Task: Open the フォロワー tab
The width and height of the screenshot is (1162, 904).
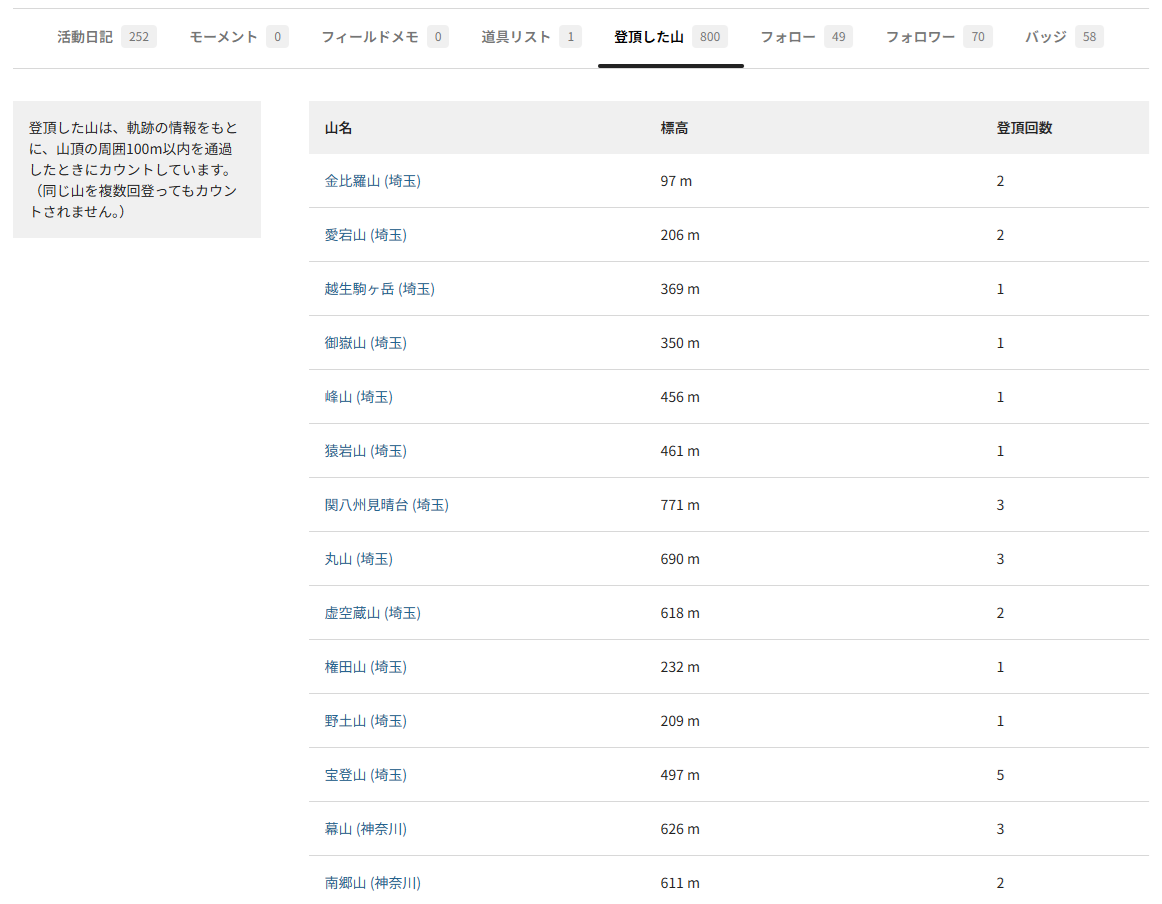Action: point(938,37)
